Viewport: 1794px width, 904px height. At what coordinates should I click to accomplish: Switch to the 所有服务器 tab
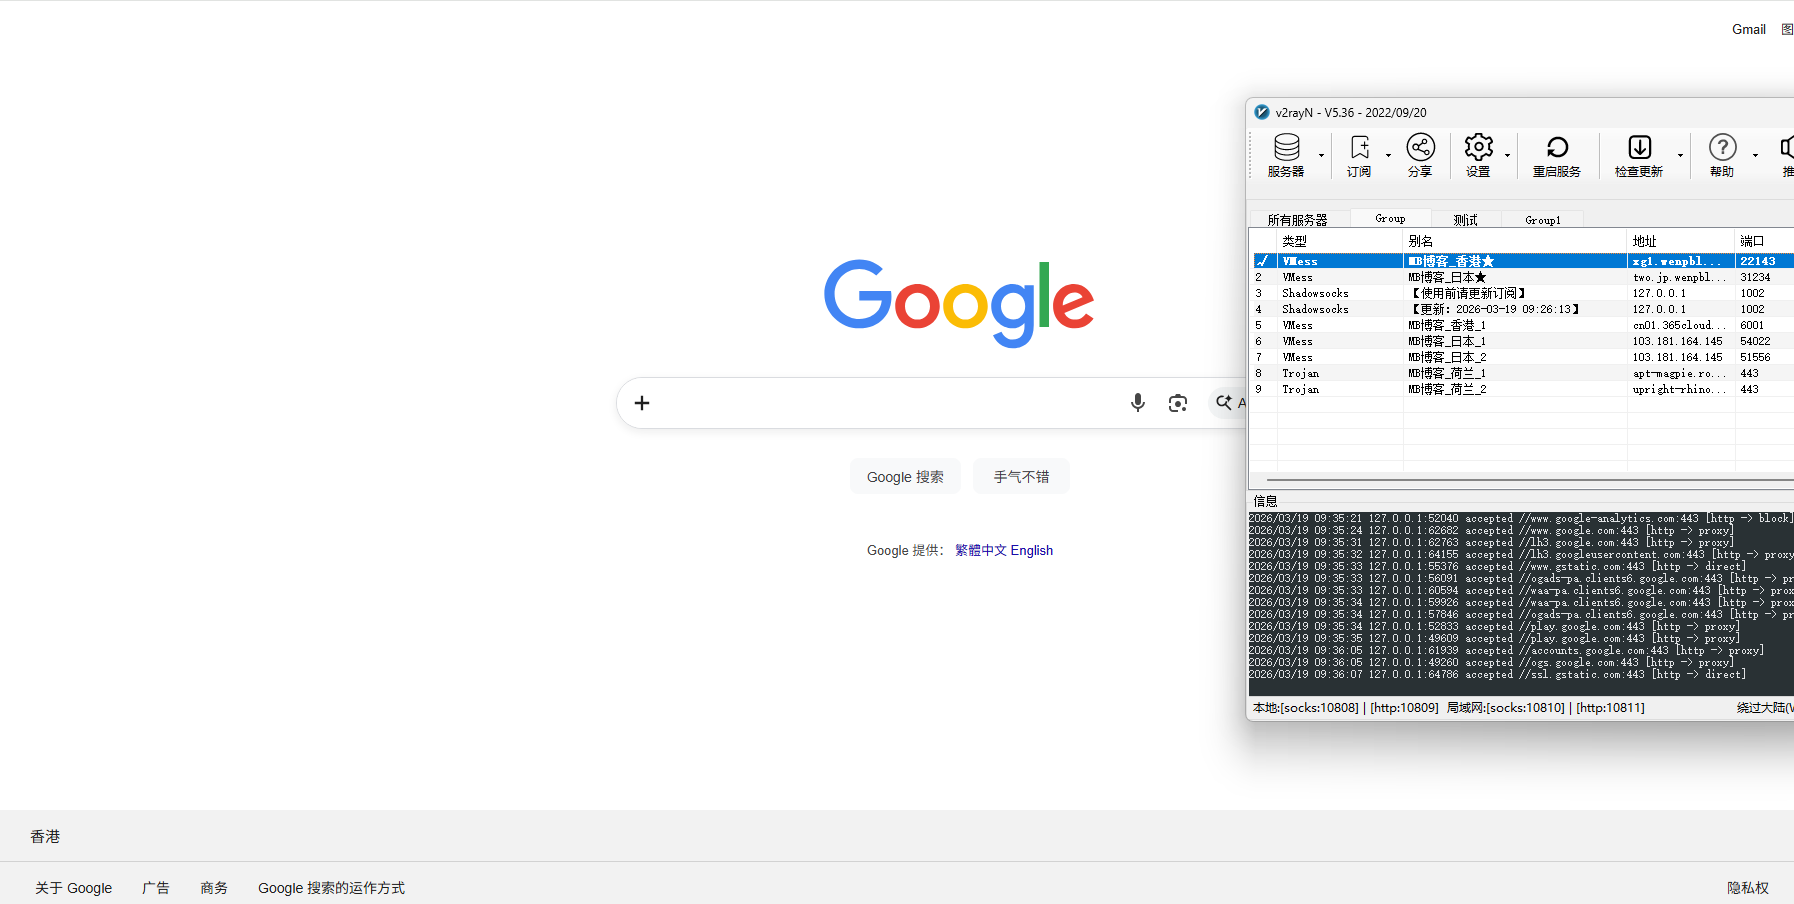pyautogui.click(x=1297, y=220)
